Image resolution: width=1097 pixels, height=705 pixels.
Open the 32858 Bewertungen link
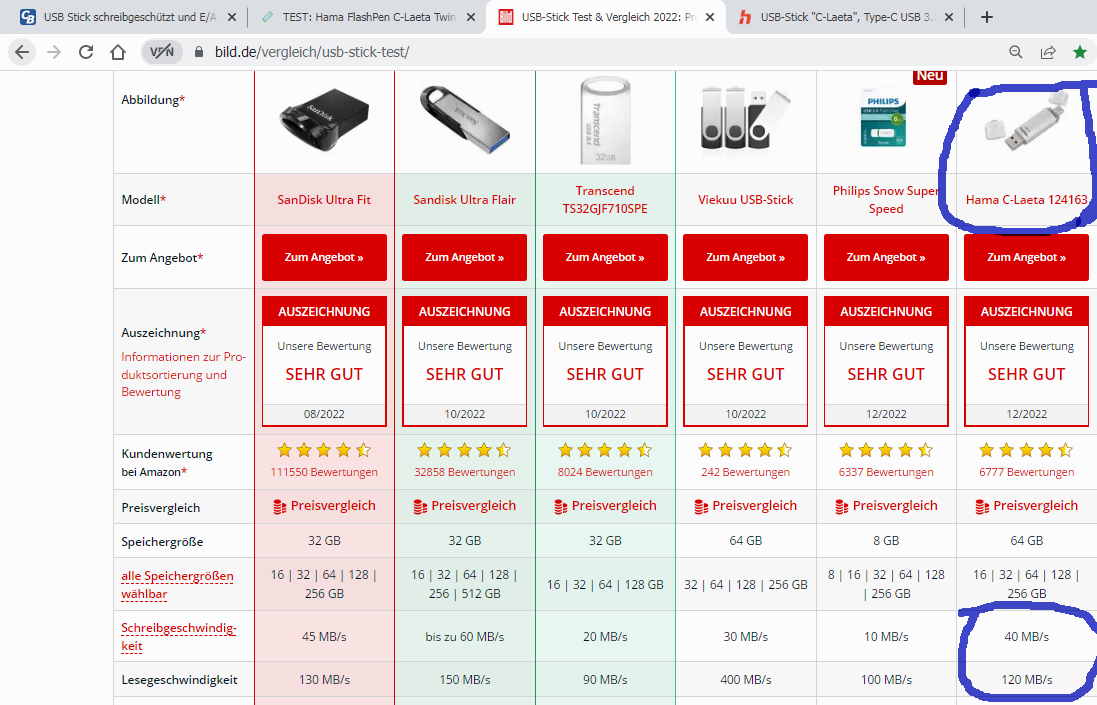click(x=465, y=472)
